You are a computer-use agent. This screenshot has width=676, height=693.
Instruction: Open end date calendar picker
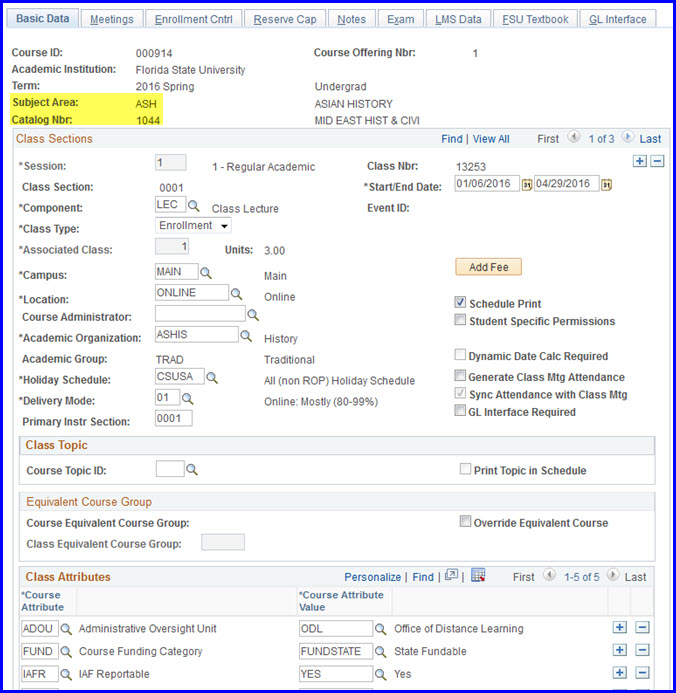click(606, 184)
